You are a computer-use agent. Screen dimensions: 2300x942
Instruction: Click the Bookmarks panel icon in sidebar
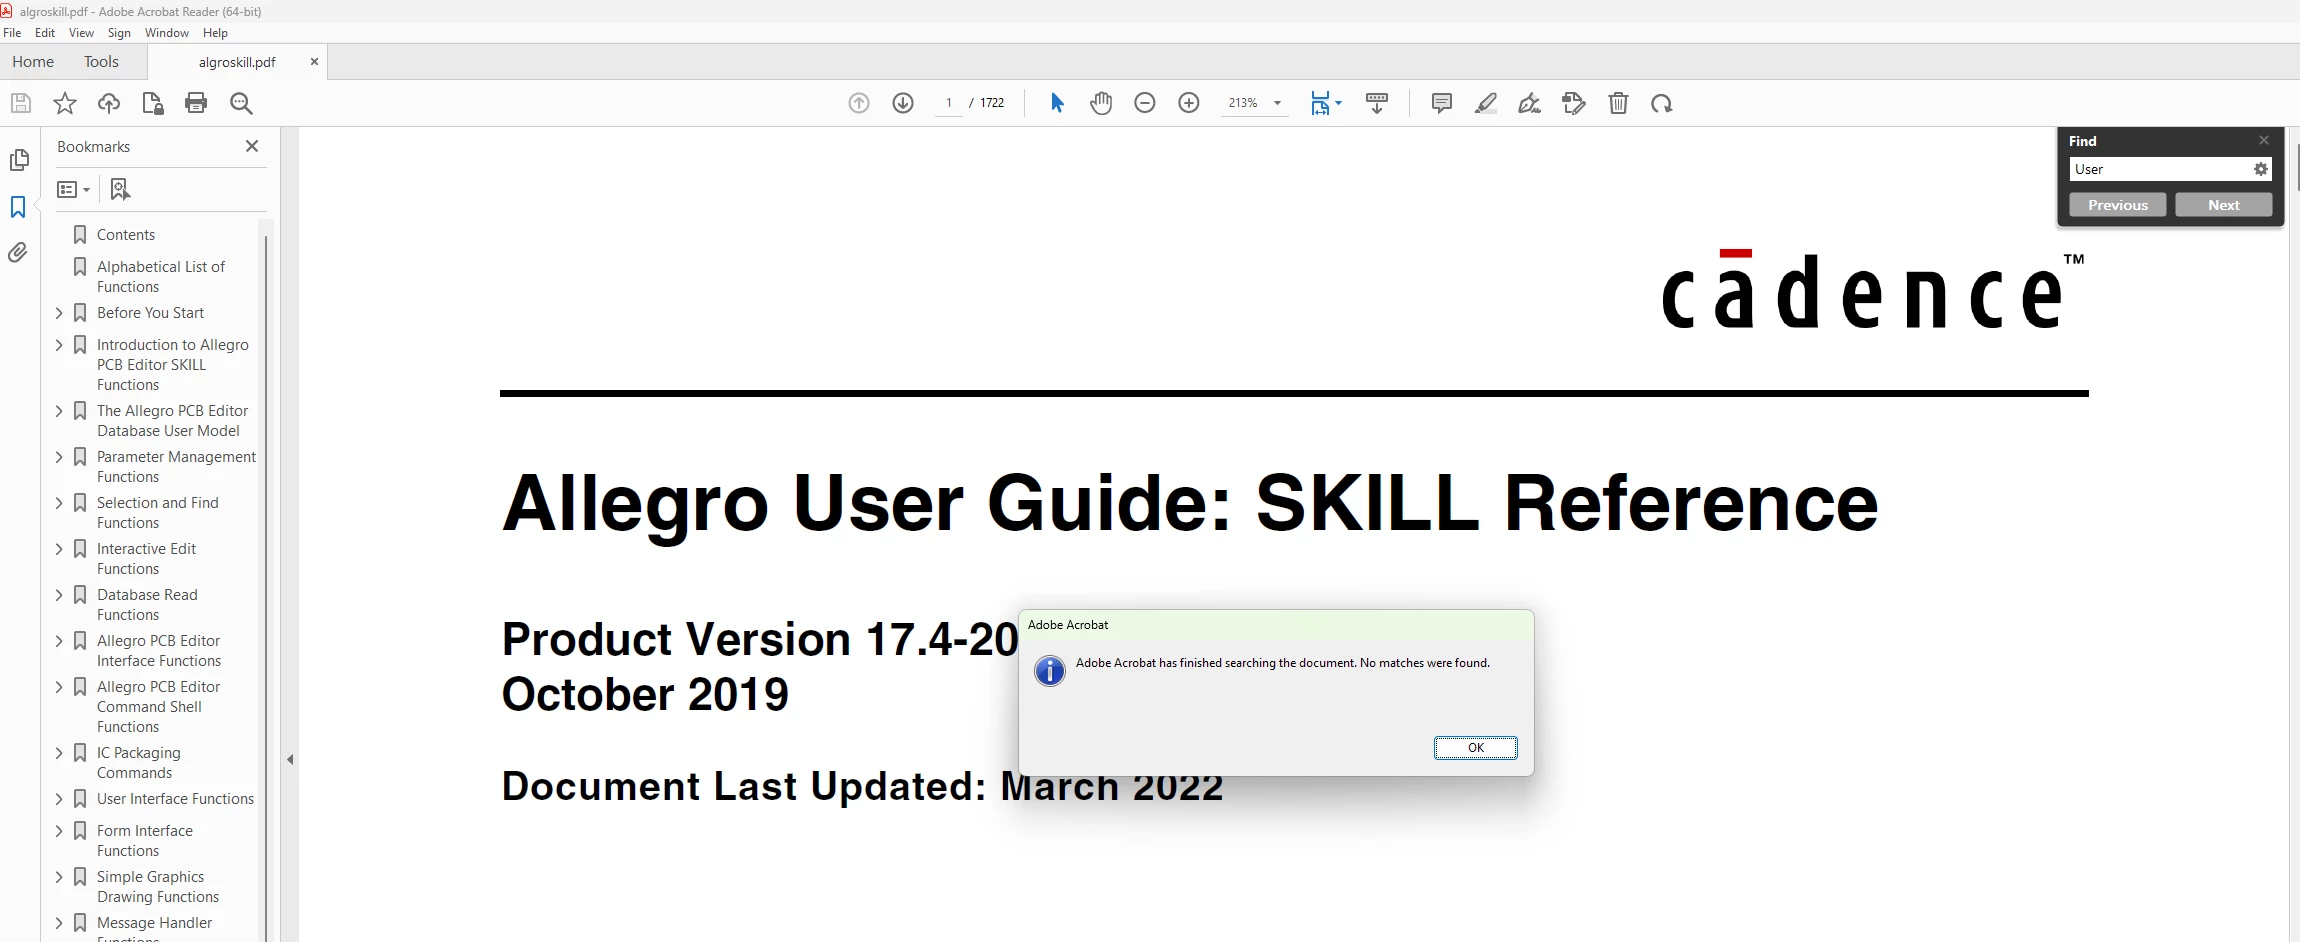tap(18, 207)
